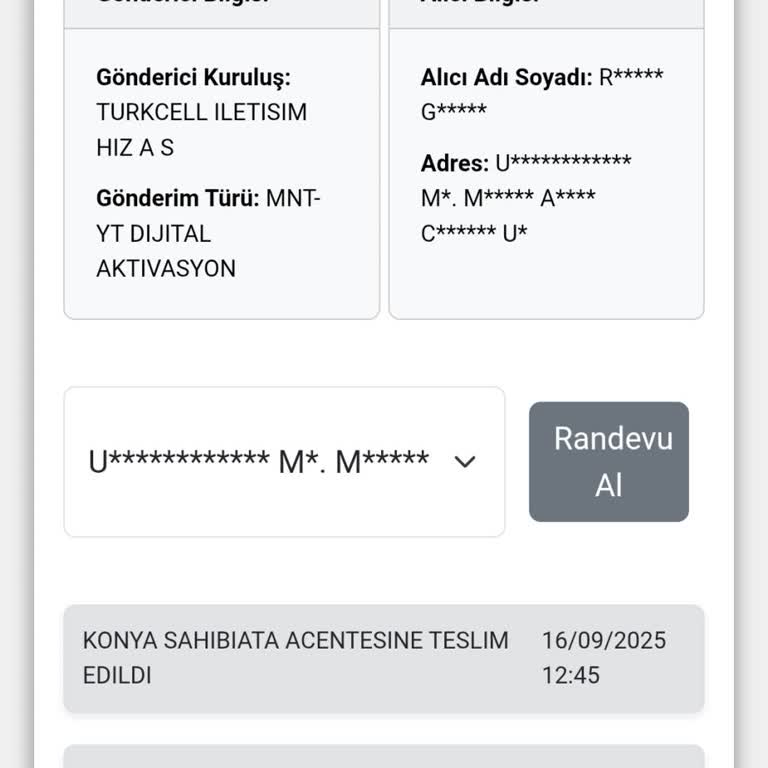Click the masked M*. M***** A**** address line
Viewport: 768px width, 768px height.
[x=508, y=198]
